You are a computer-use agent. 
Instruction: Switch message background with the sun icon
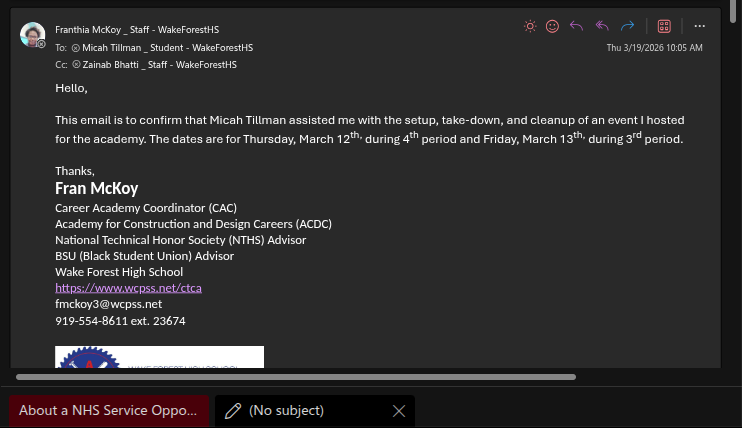[530, 26]
